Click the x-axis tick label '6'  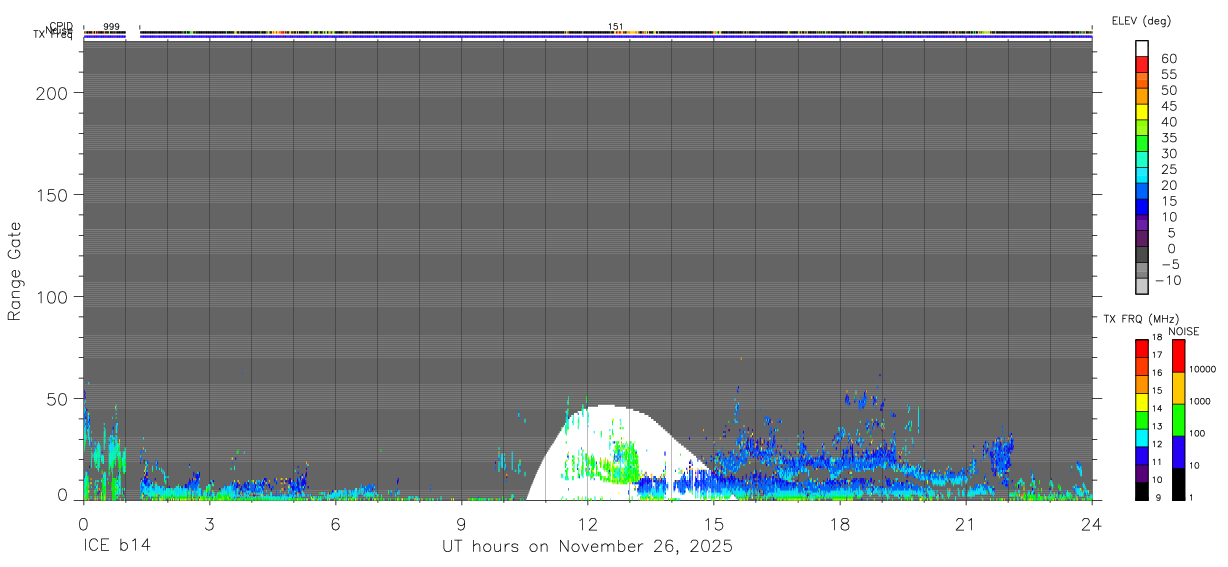[335, 524]
